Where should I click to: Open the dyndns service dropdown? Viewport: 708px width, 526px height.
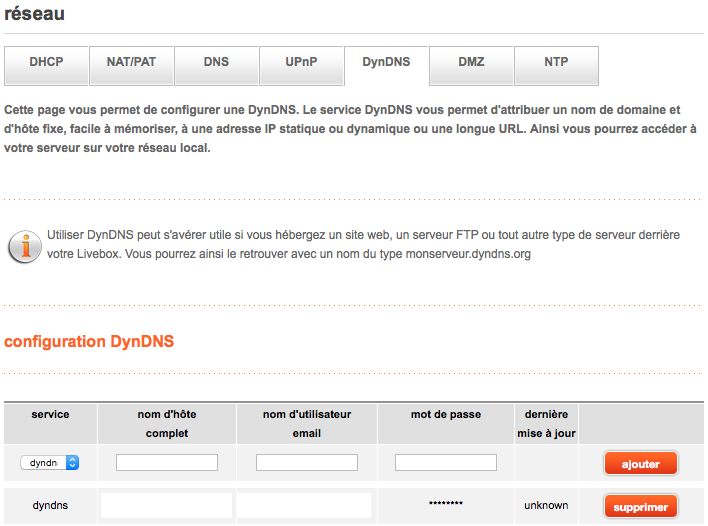pyautogui.click(x=50, y=462)
